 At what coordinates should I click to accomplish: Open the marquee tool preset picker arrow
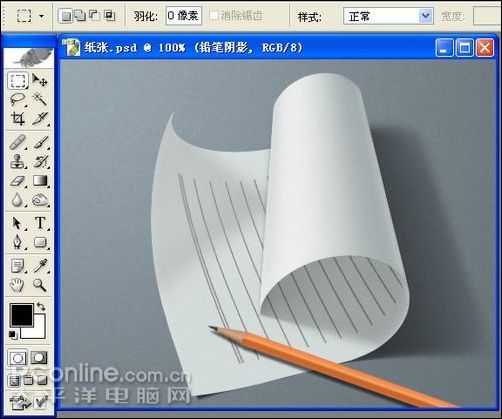(42, 16)
